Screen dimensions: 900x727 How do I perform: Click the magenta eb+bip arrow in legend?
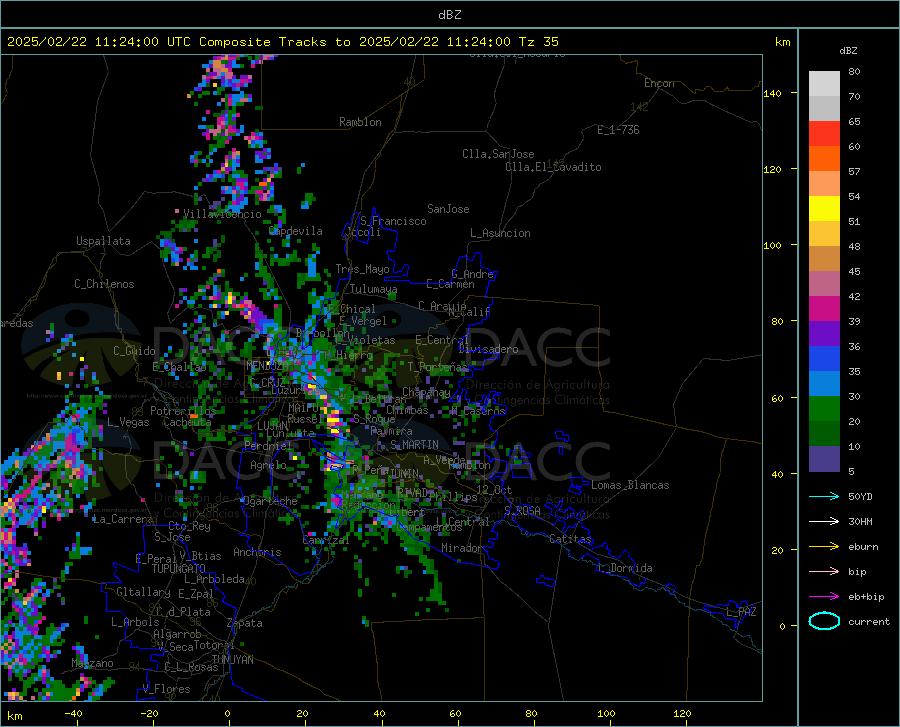pyautogui.click(x=824, y=597)
